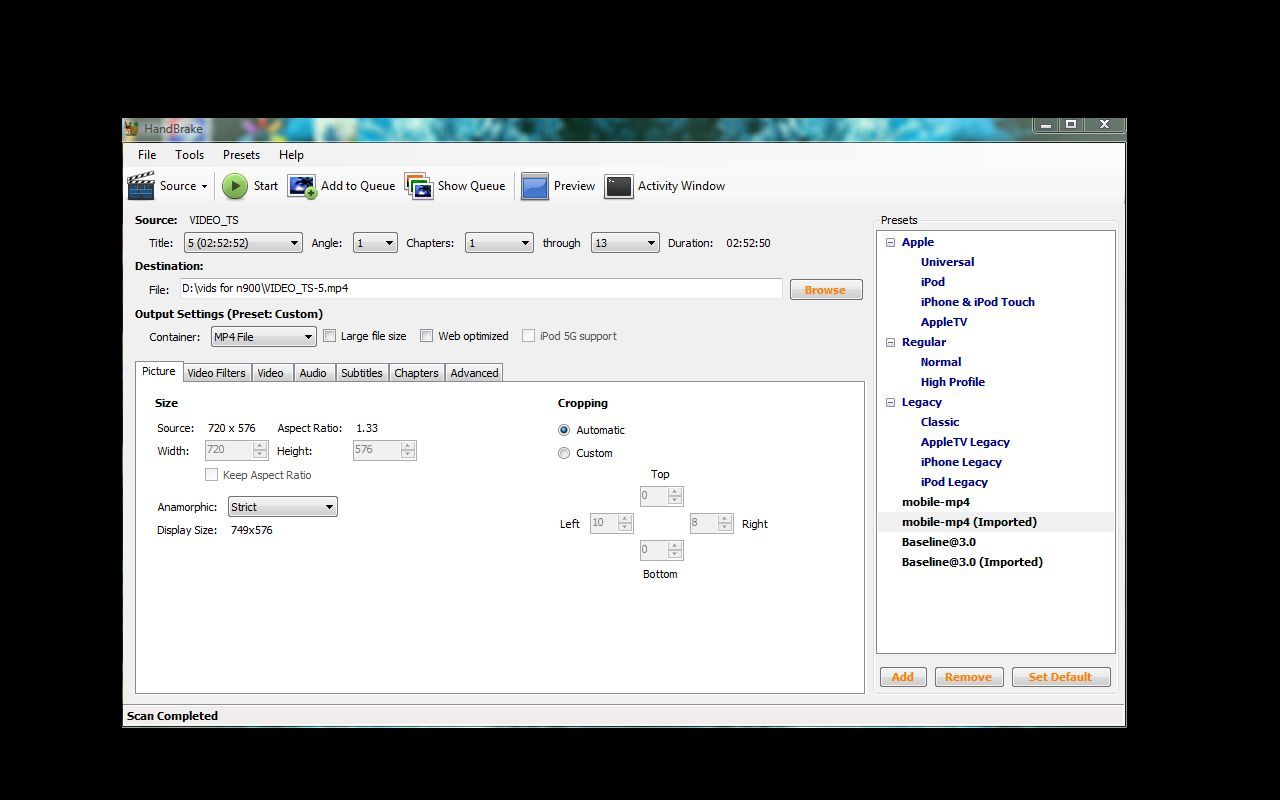Collapse the Apple presets group
This screenshot has height=800, width=1280.
coord(890,242)
